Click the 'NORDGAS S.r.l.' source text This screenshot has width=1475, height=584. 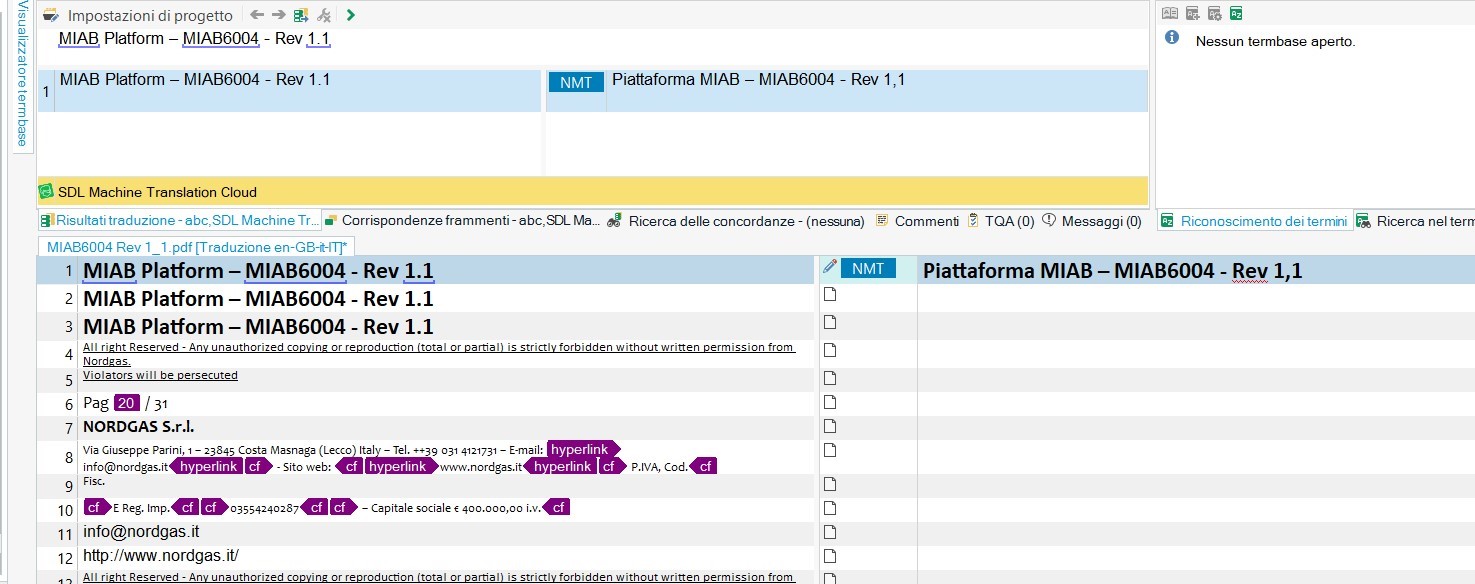(x=138, y=427)
